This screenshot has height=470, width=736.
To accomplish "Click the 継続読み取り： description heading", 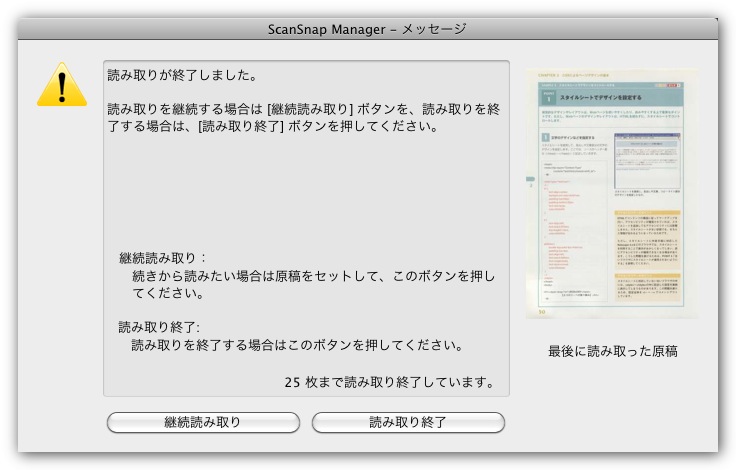I will click(x=161, y=257).
